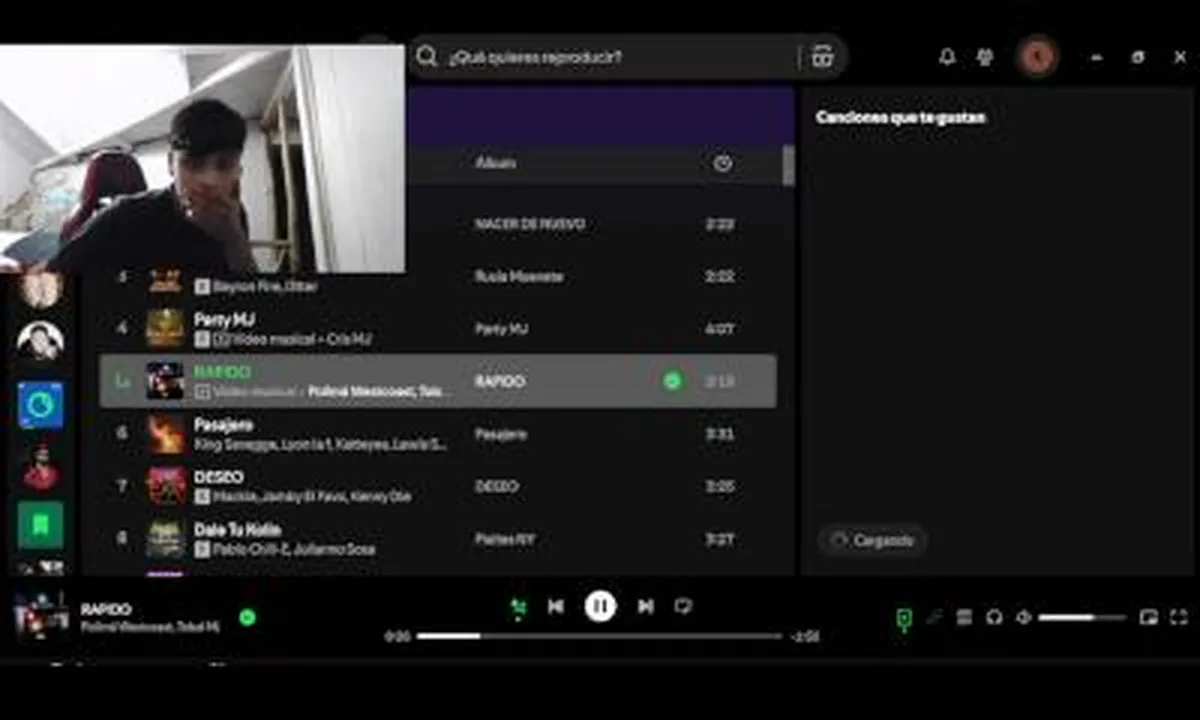Open the NACER DE NUEVO album link
This screenshot has width=1200, height=720.
(530, 224)
